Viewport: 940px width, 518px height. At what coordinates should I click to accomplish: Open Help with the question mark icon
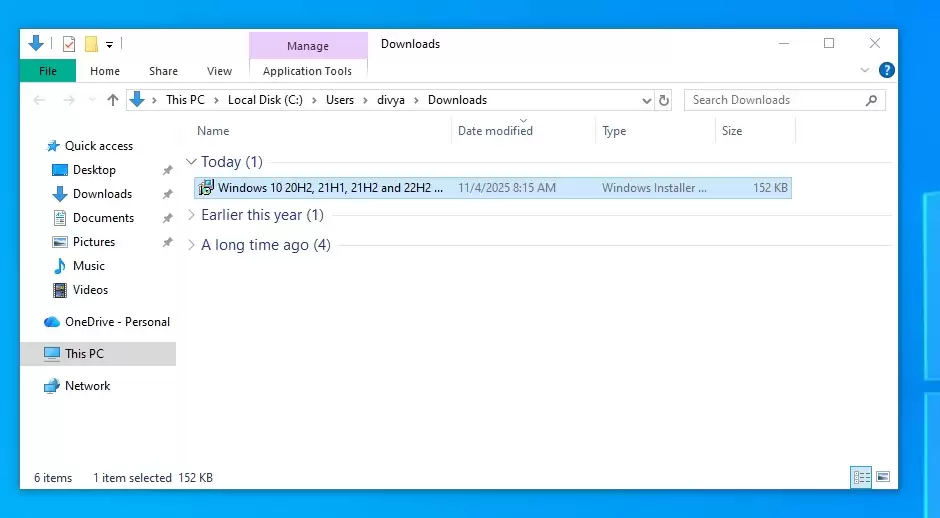[887, 70]
